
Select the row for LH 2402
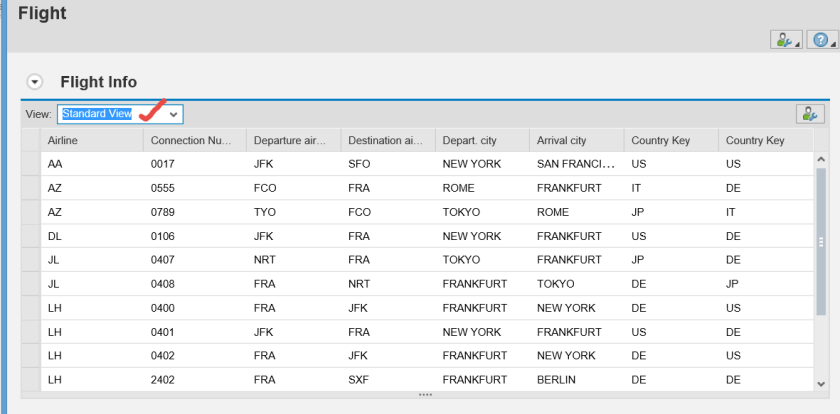(30, 381)
